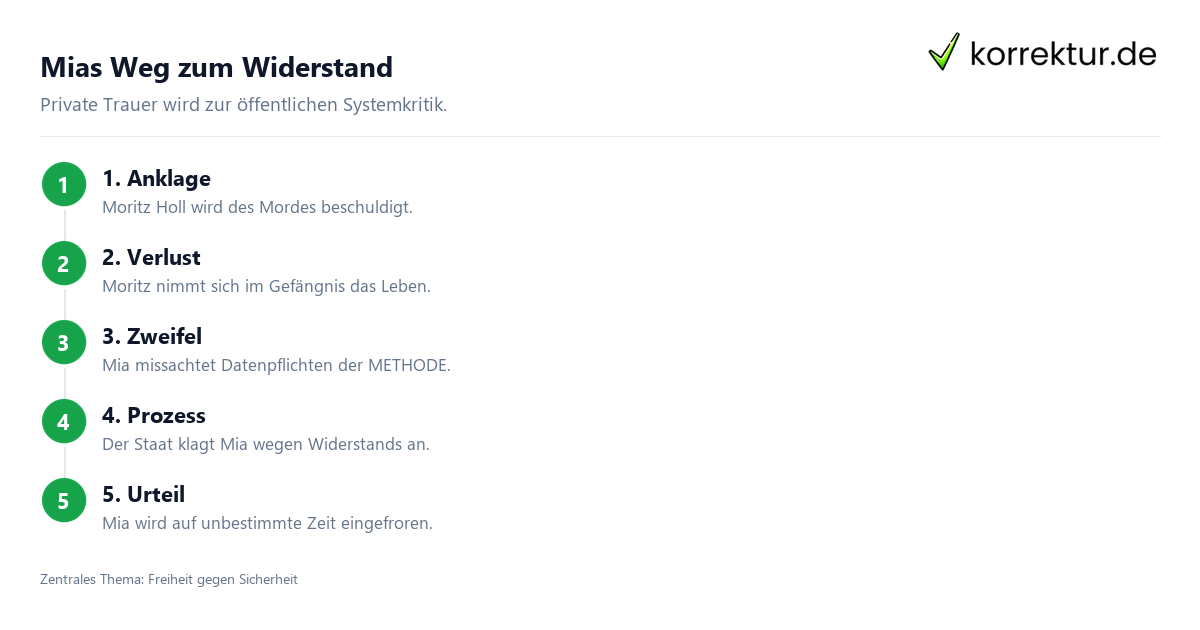Select the heading '4. Prozess'
Viewport: 1200px width, 630px height.
(x=154, y=416)
